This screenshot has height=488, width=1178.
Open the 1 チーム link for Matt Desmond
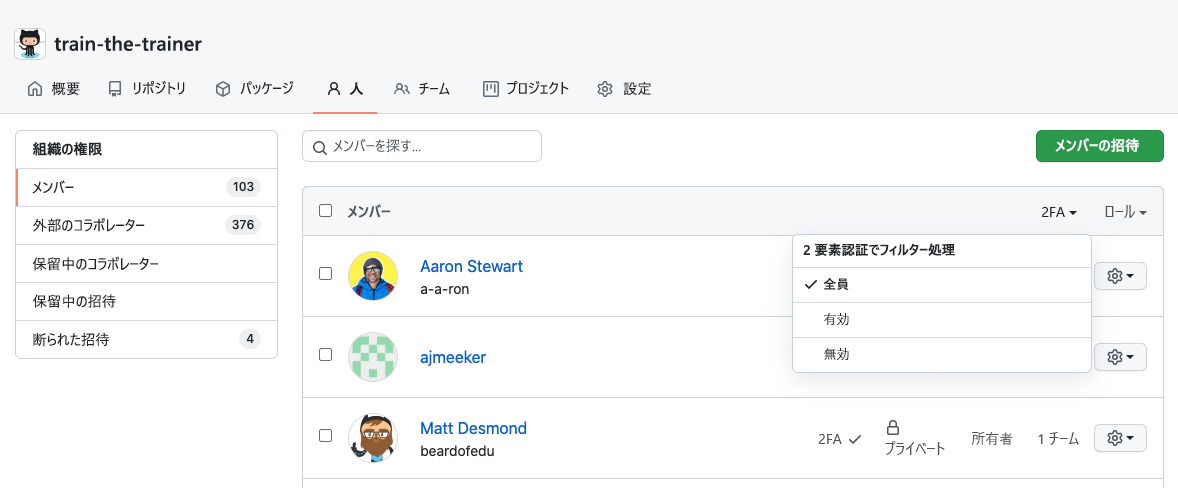tap(1059, 438)
